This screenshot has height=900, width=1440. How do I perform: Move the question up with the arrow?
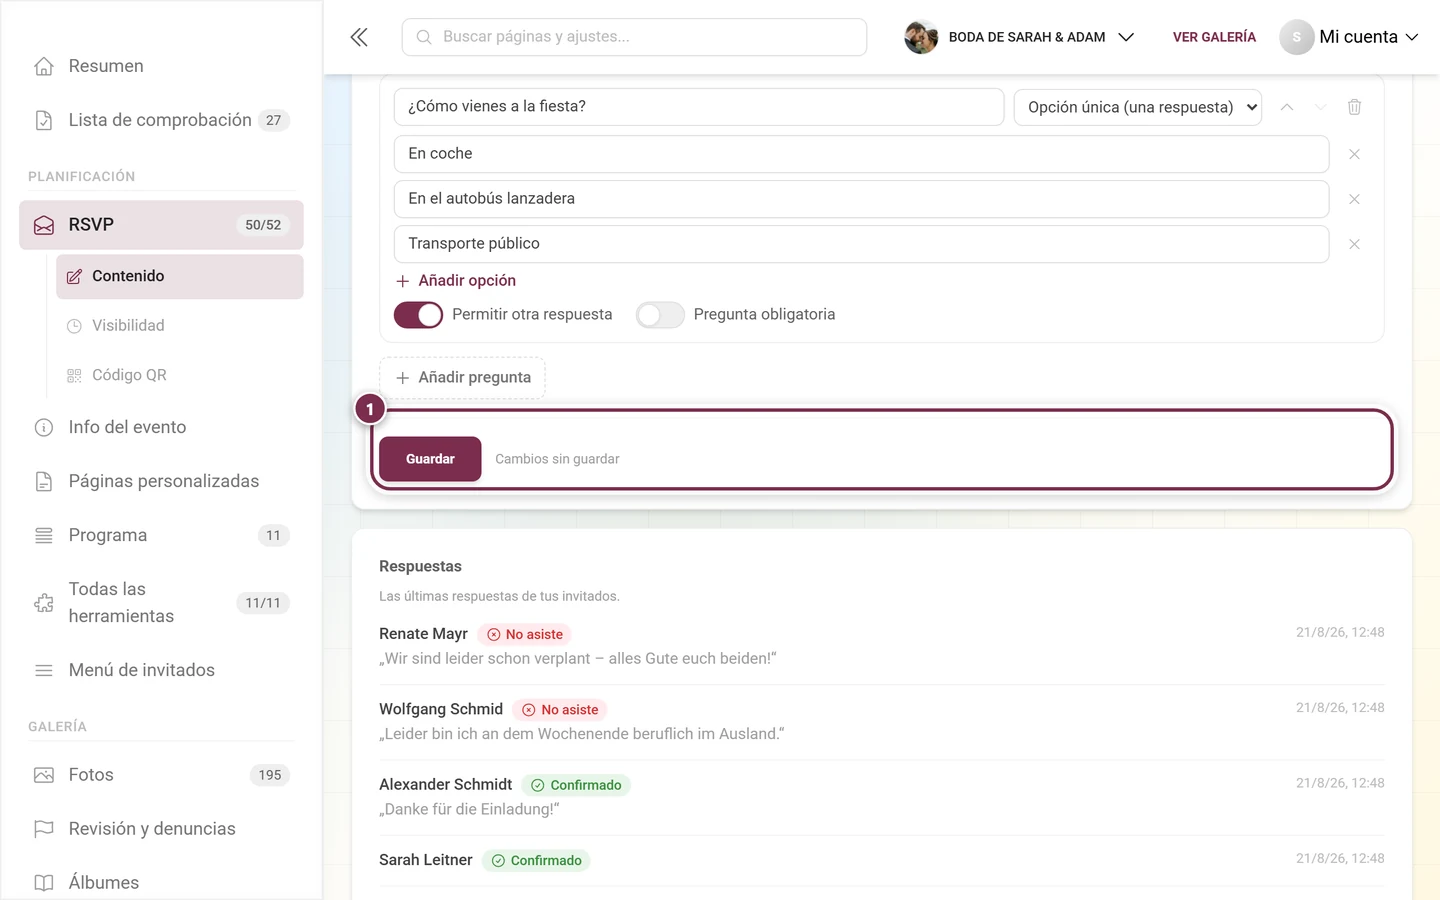[x=1287, y=107]
